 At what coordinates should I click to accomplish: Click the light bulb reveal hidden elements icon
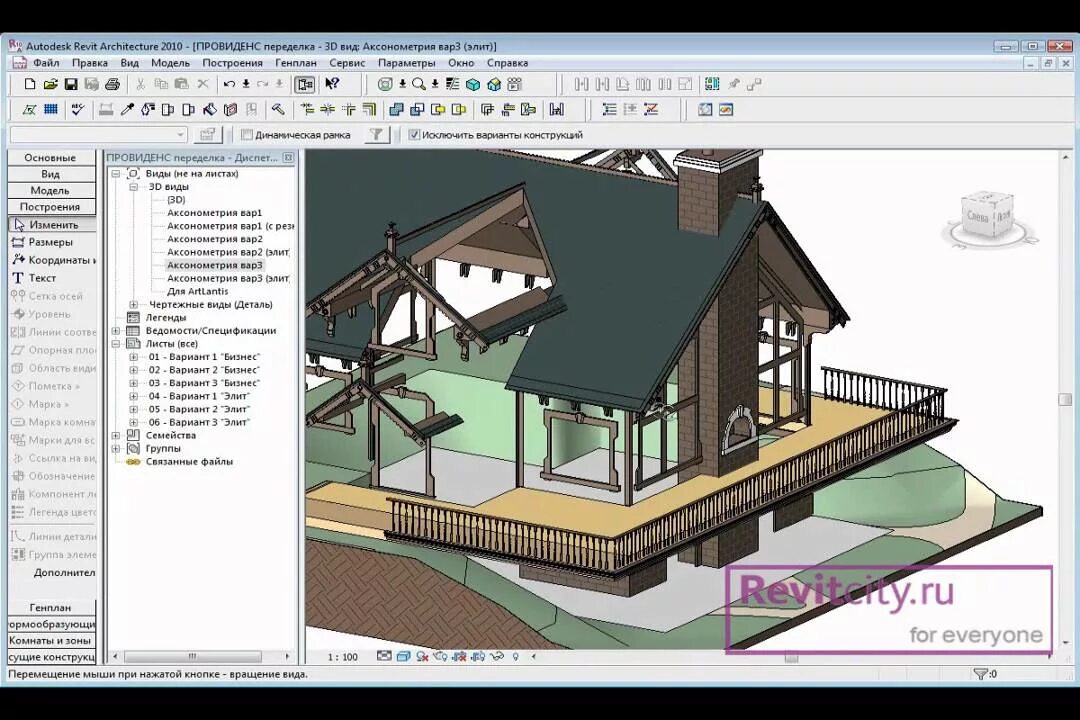coord(515,657)
